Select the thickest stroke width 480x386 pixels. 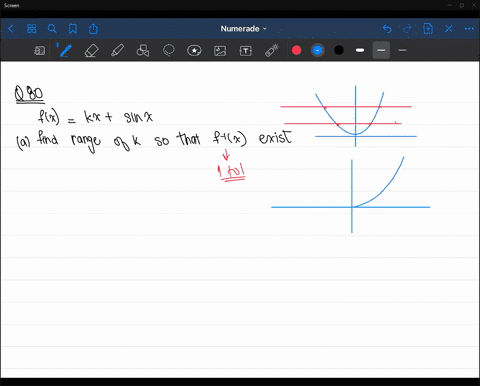(360, 50)
